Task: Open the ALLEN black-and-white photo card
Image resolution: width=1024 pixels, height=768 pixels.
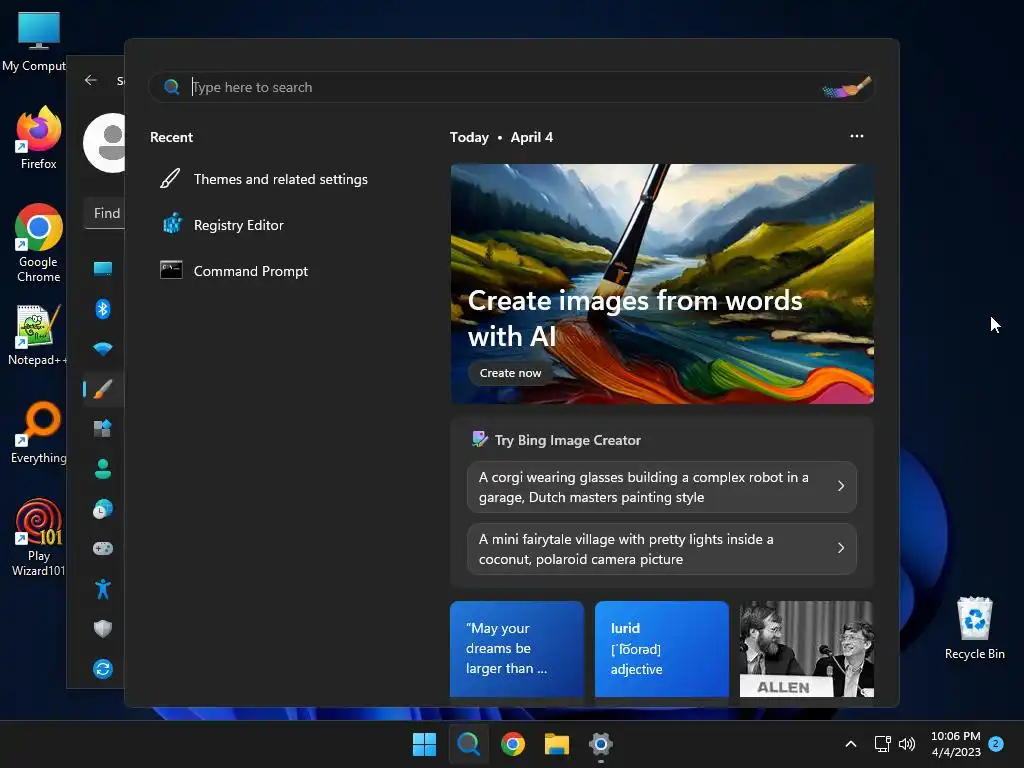Action: [x=807, y=649]
